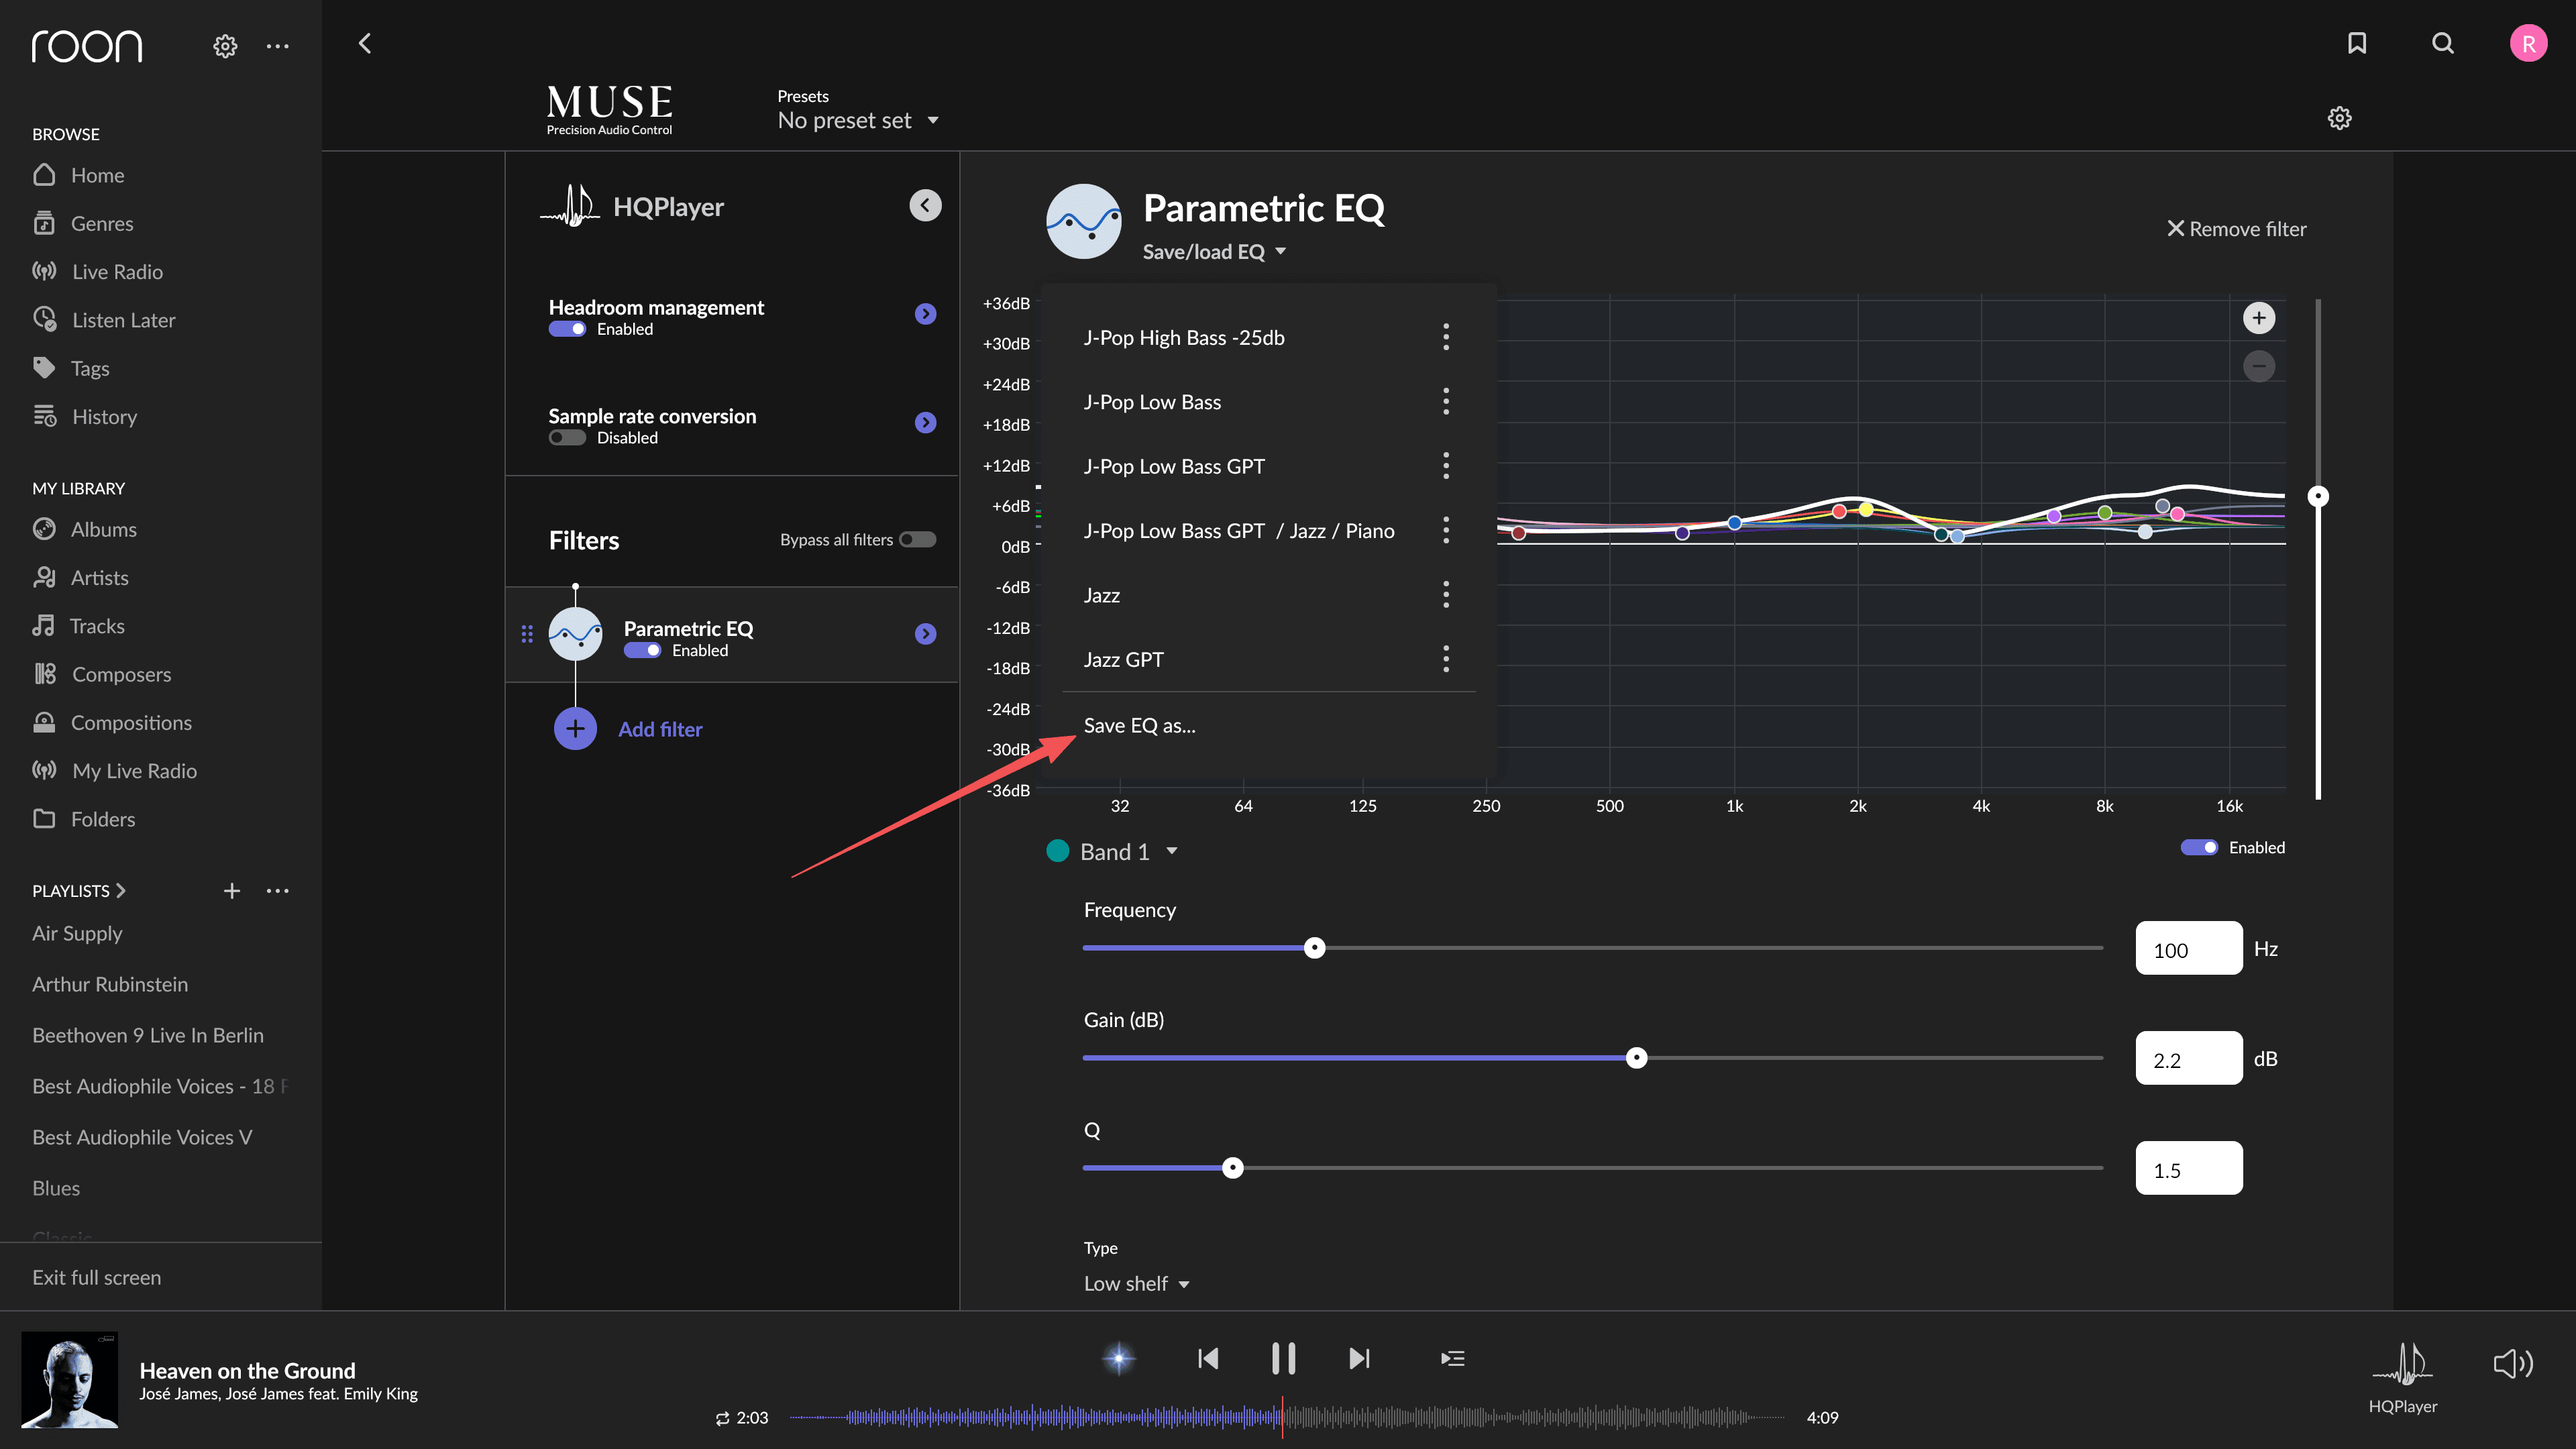Open options for J-Pop Low Bass GPT preset

click(x=1445, y=465)
